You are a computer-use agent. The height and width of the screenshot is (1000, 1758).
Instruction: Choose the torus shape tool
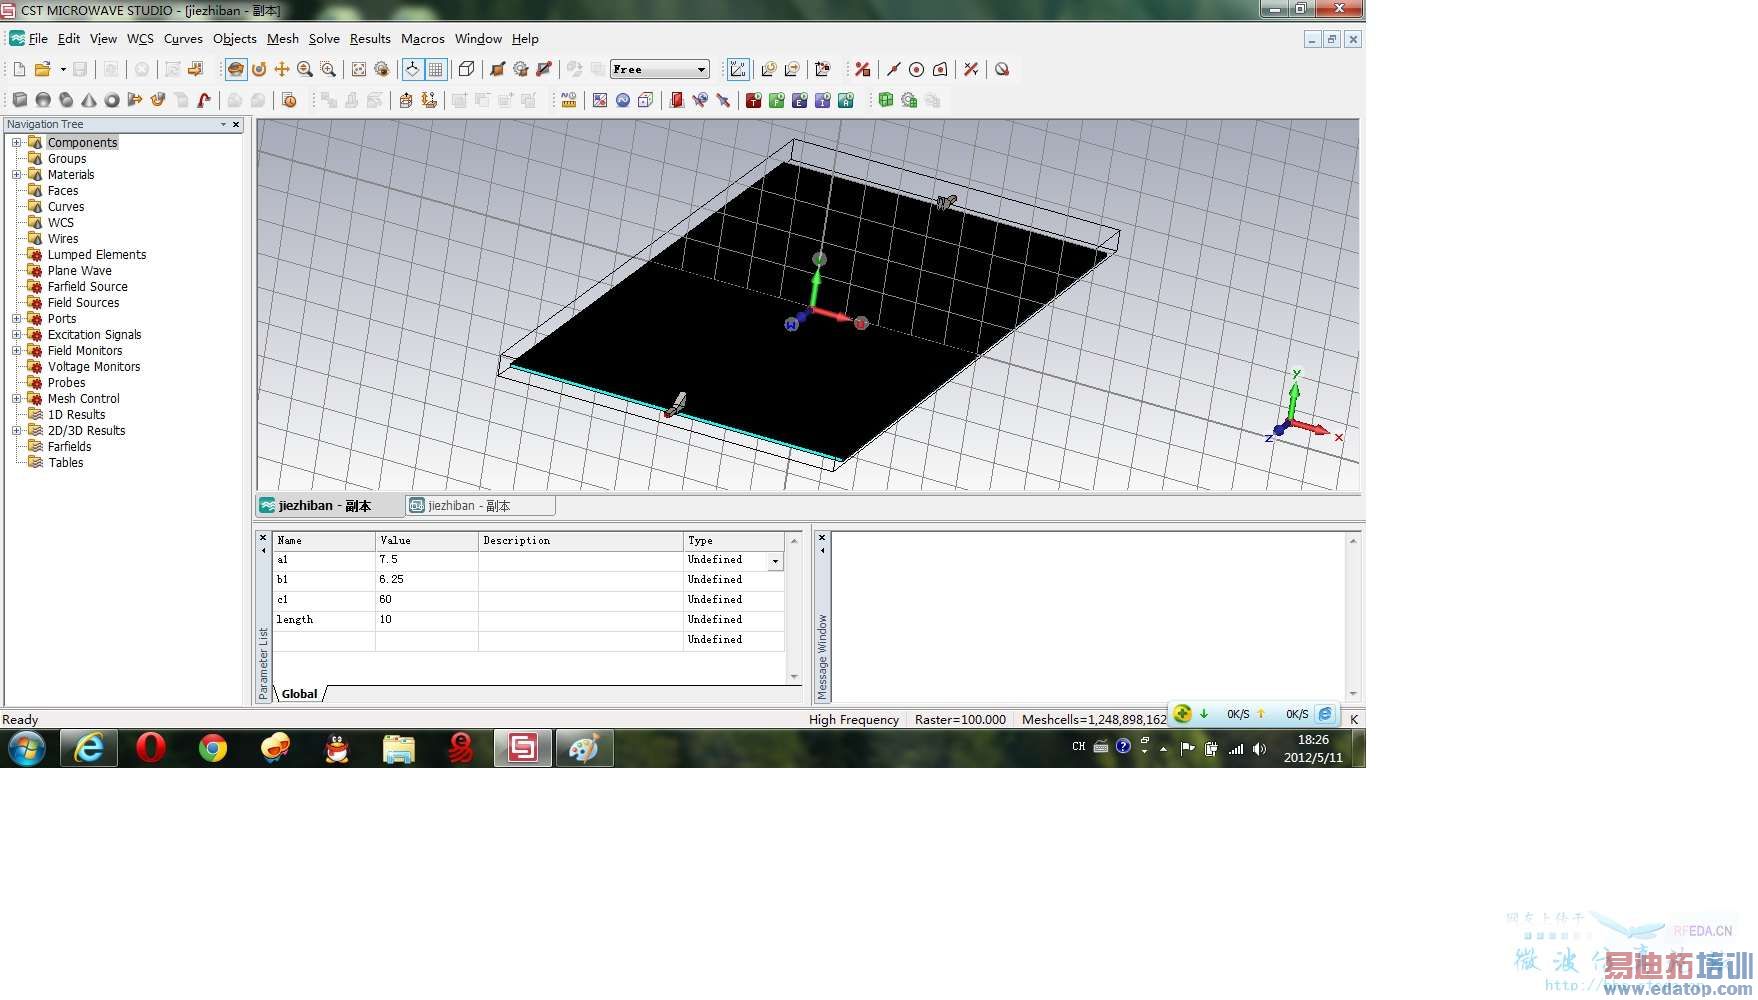tap(112, 100)
